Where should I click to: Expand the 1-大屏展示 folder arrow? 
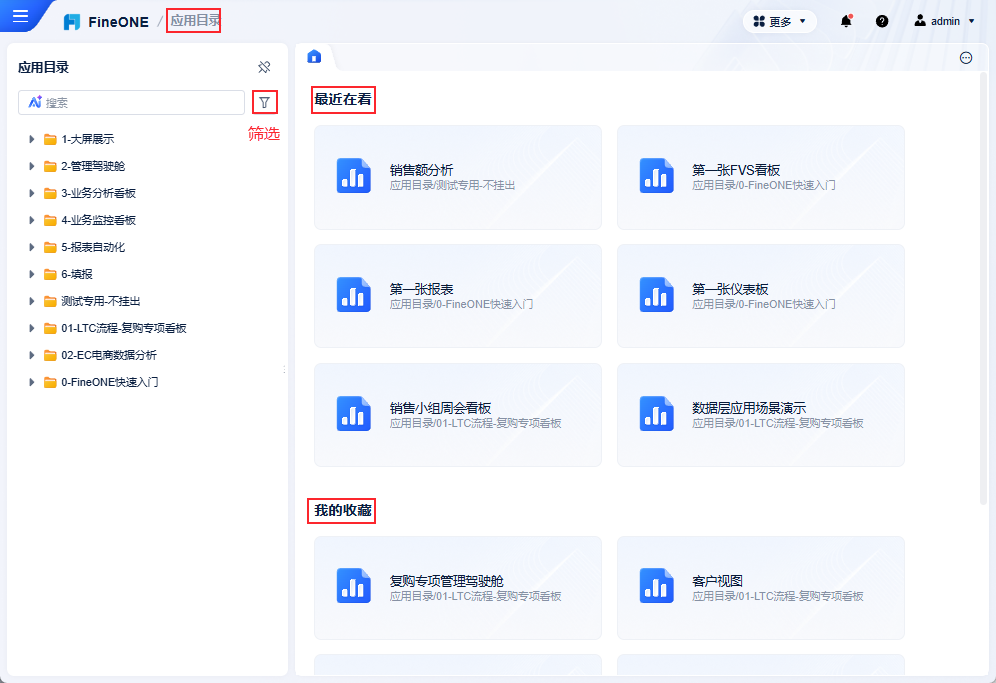pos(31,139)
